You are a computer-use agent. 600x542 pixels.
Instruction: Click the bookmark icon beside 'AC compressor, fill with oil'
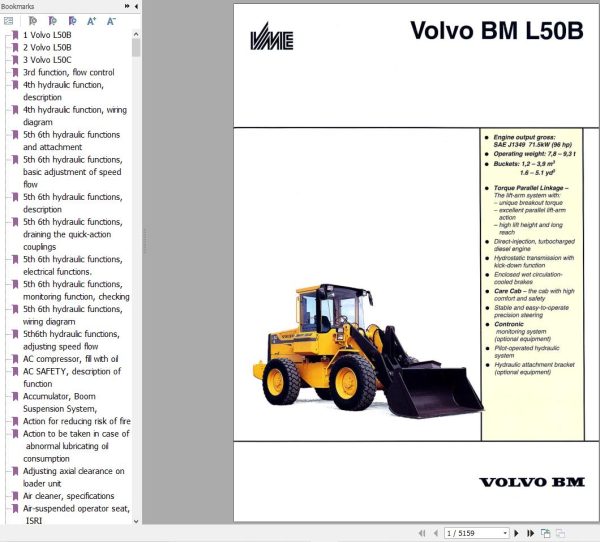(15, 359)
